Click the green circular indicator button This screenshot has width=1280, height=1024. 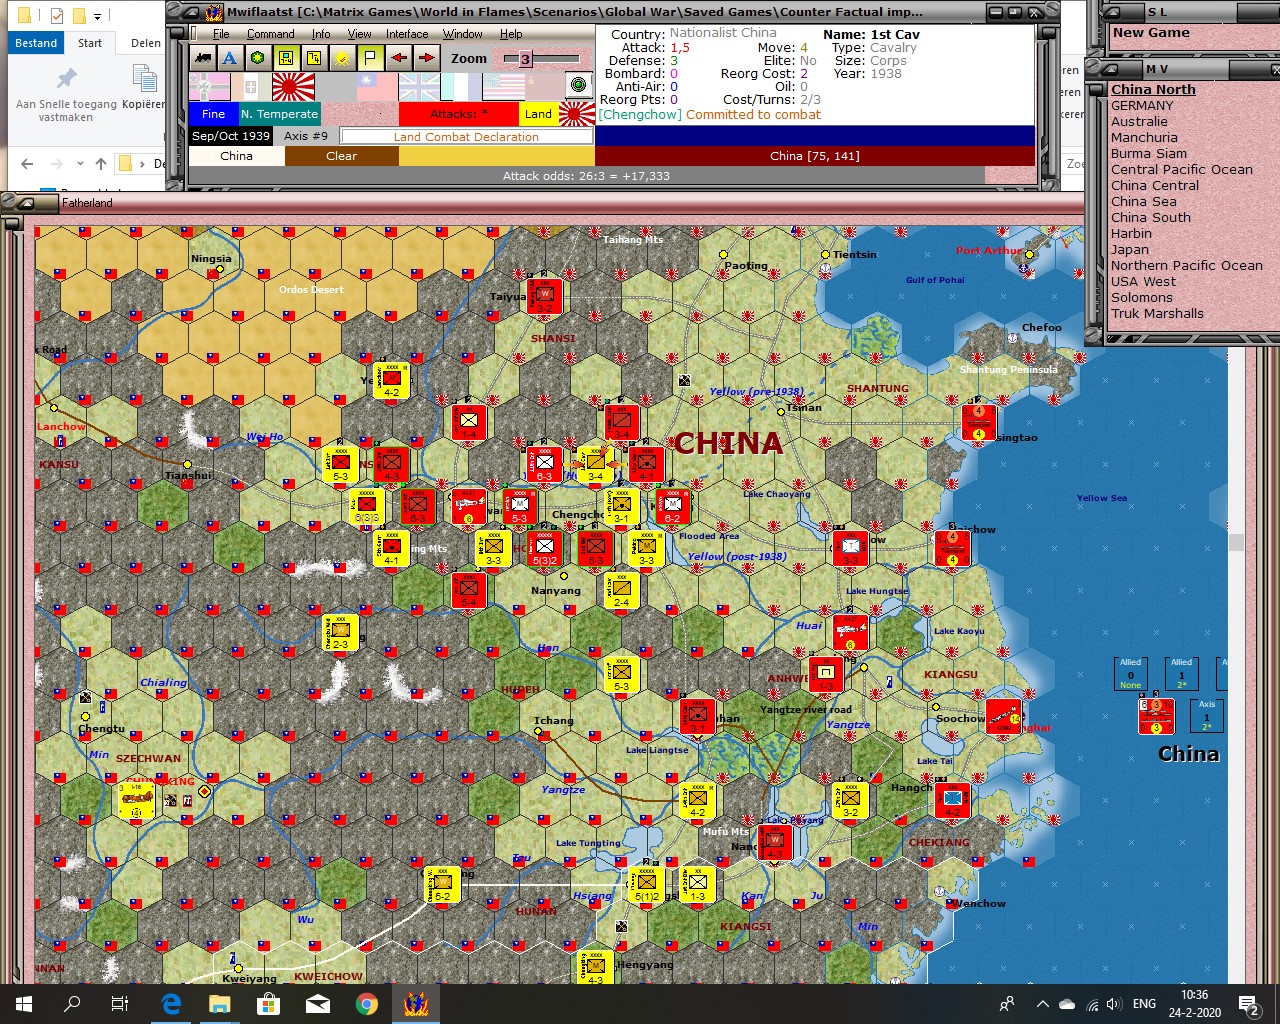coord(578,85)
